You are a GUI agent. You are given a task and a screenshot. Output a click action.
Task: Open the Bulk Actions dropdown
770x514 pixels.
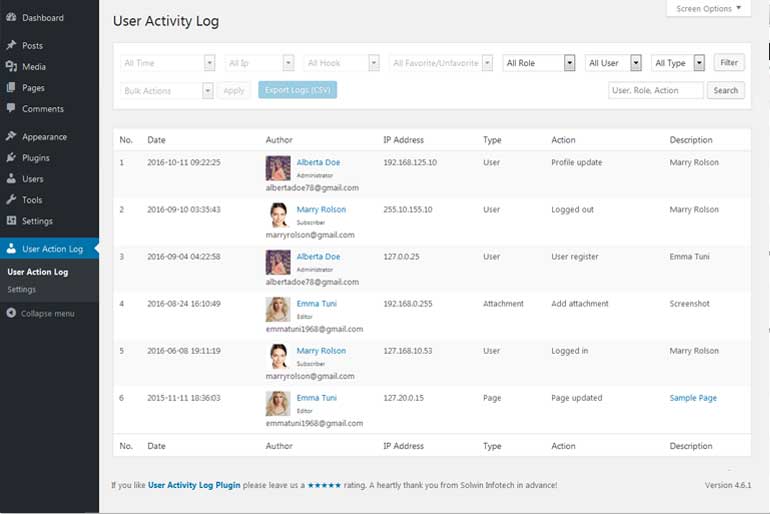click(x=167, y=91)
